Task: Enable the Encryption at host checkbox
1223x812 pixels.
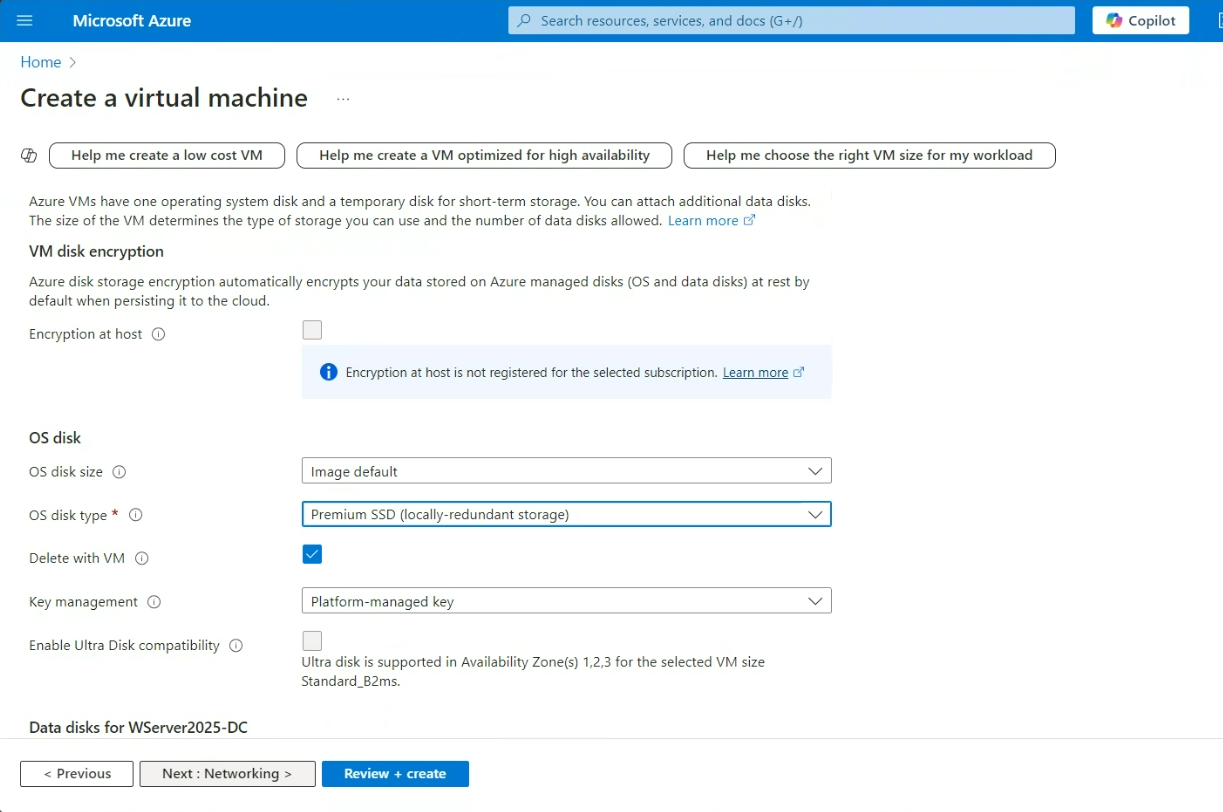Action: coord(312,330)
